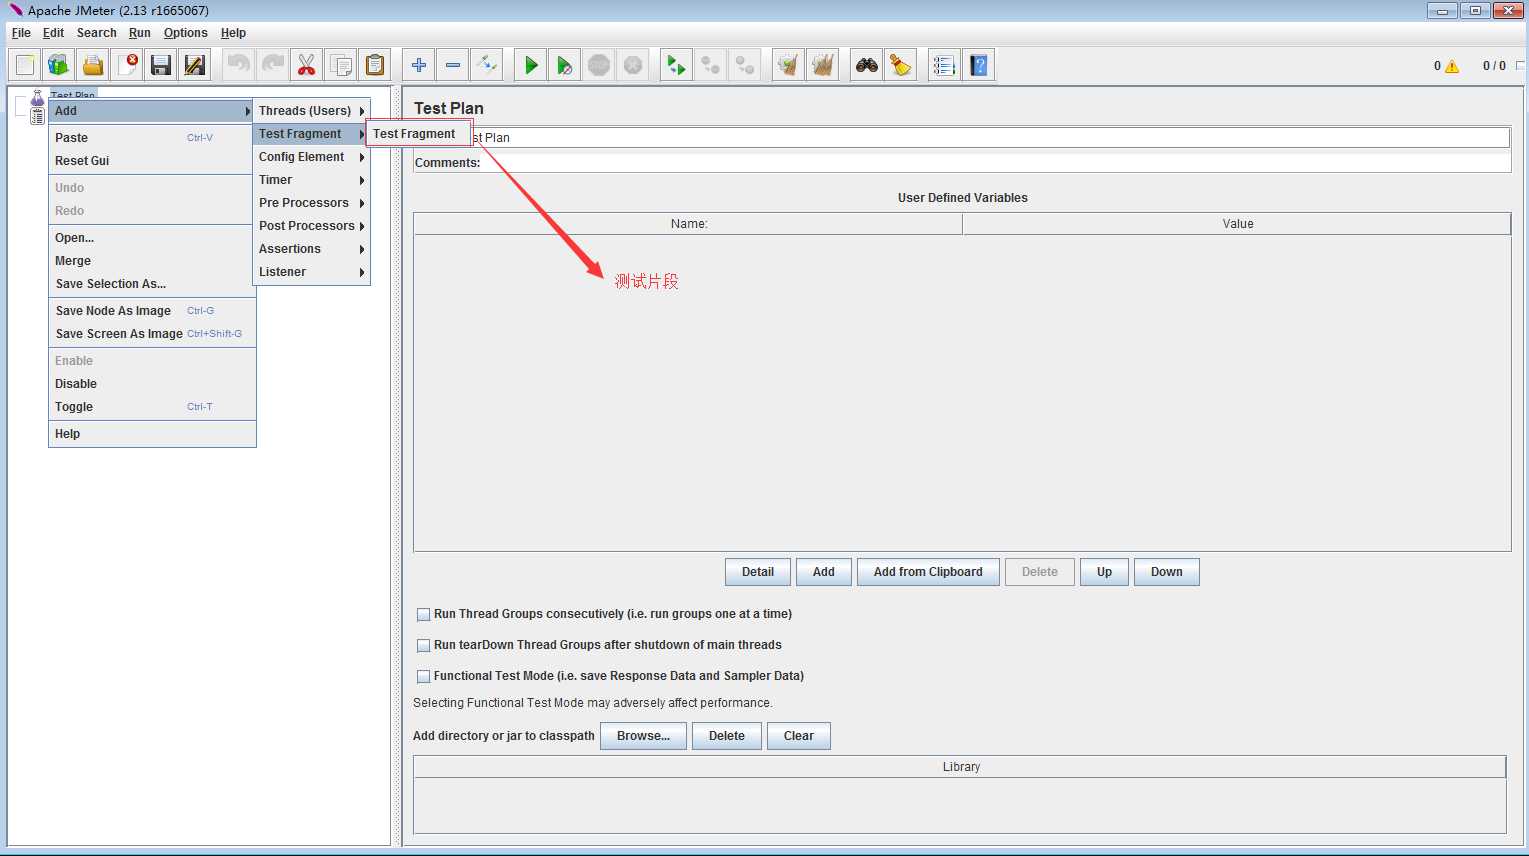Click the New test plan toolbar icon
The width and height of the screenshot is (1529, 856).
(x=25, y=65)
